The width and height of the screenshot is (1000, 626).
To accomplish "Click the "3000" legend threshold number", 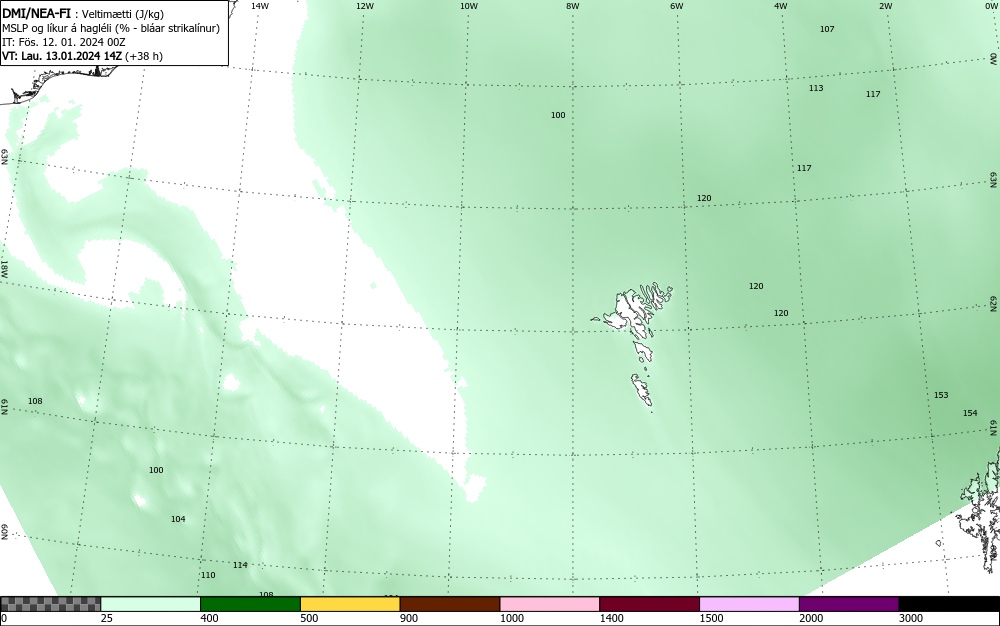I will (x=911, y=618).
